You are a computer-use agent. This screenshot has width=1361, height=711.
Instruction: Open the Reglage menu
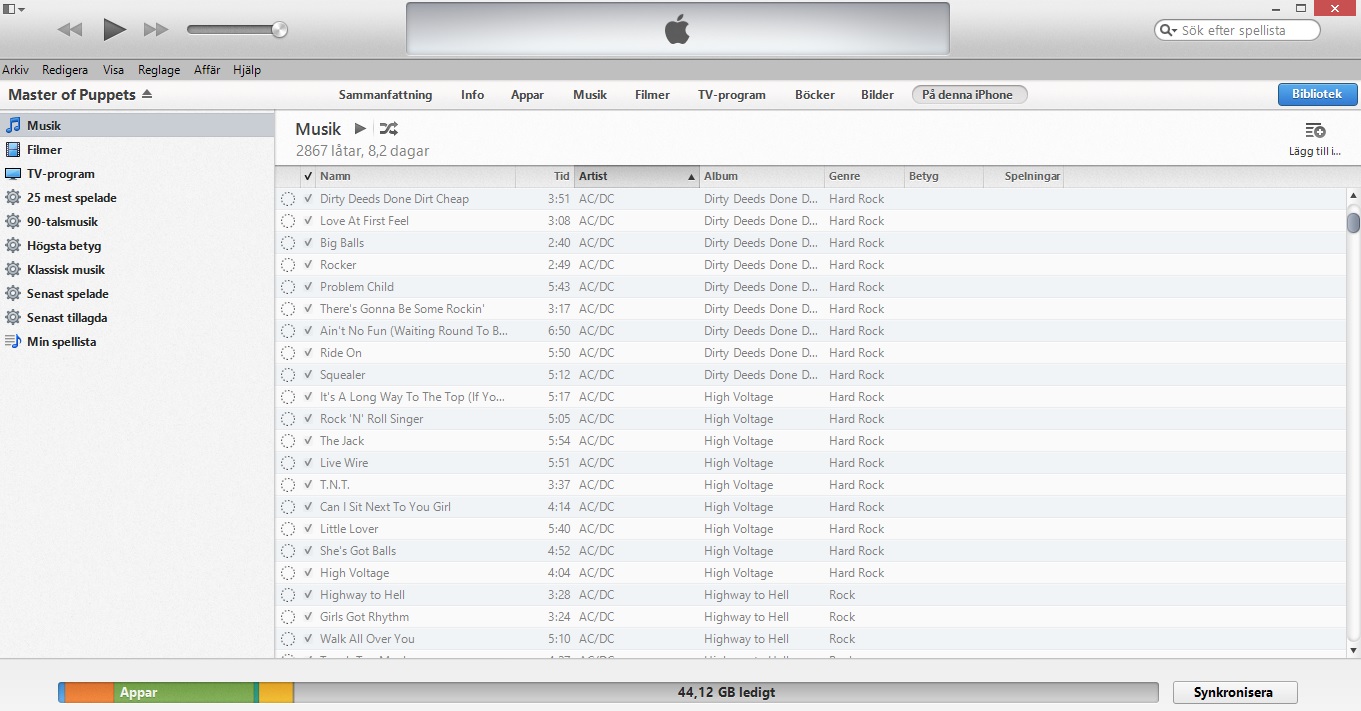click(159, 70)
